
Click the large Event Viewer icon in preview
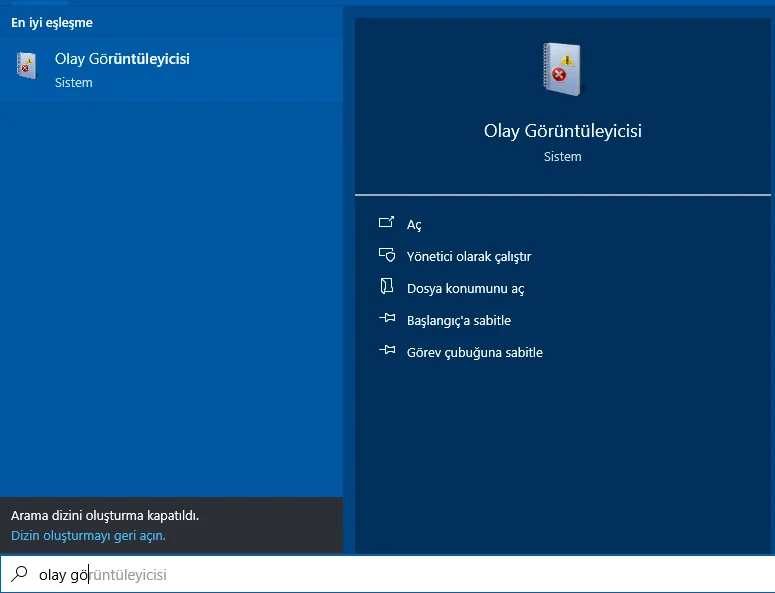[562, 69]
